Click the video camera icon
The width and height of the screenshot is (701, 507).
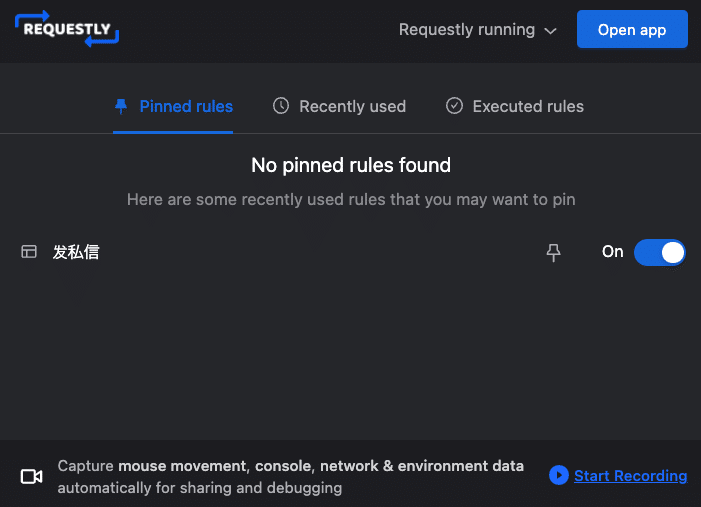31,476
